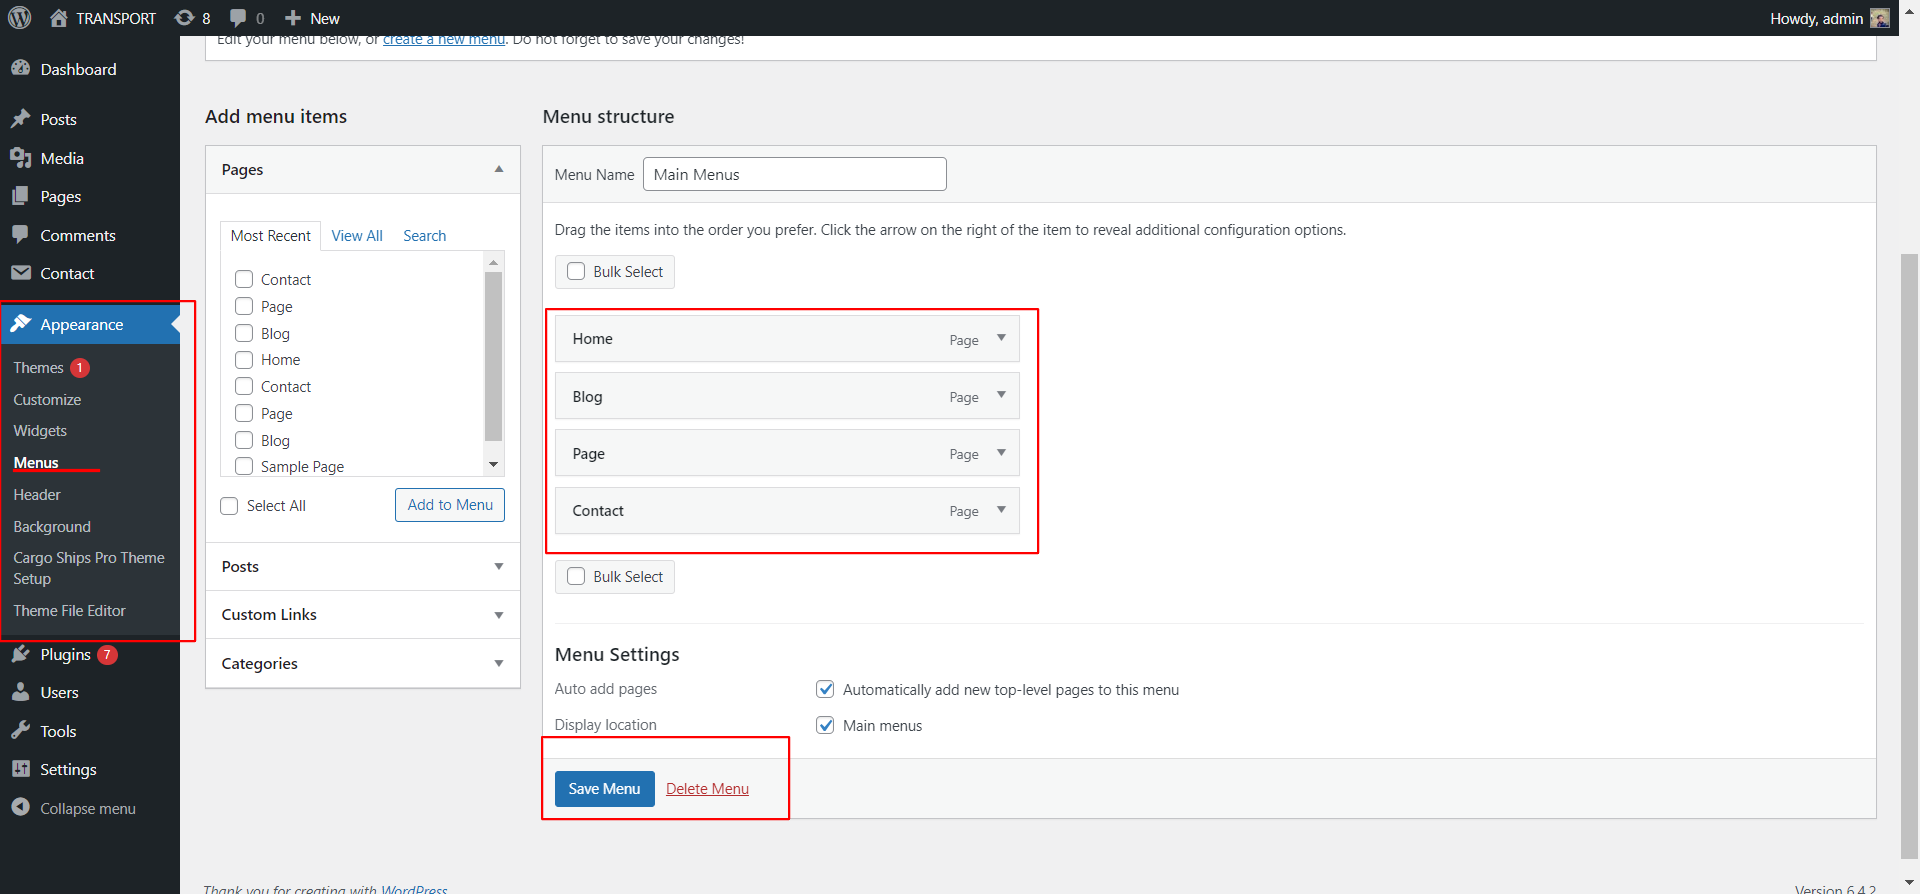Open the updates icon showing 8
Image resolution: width=1920 pixels, height=894 pixels.
click(x=185, y=18)
